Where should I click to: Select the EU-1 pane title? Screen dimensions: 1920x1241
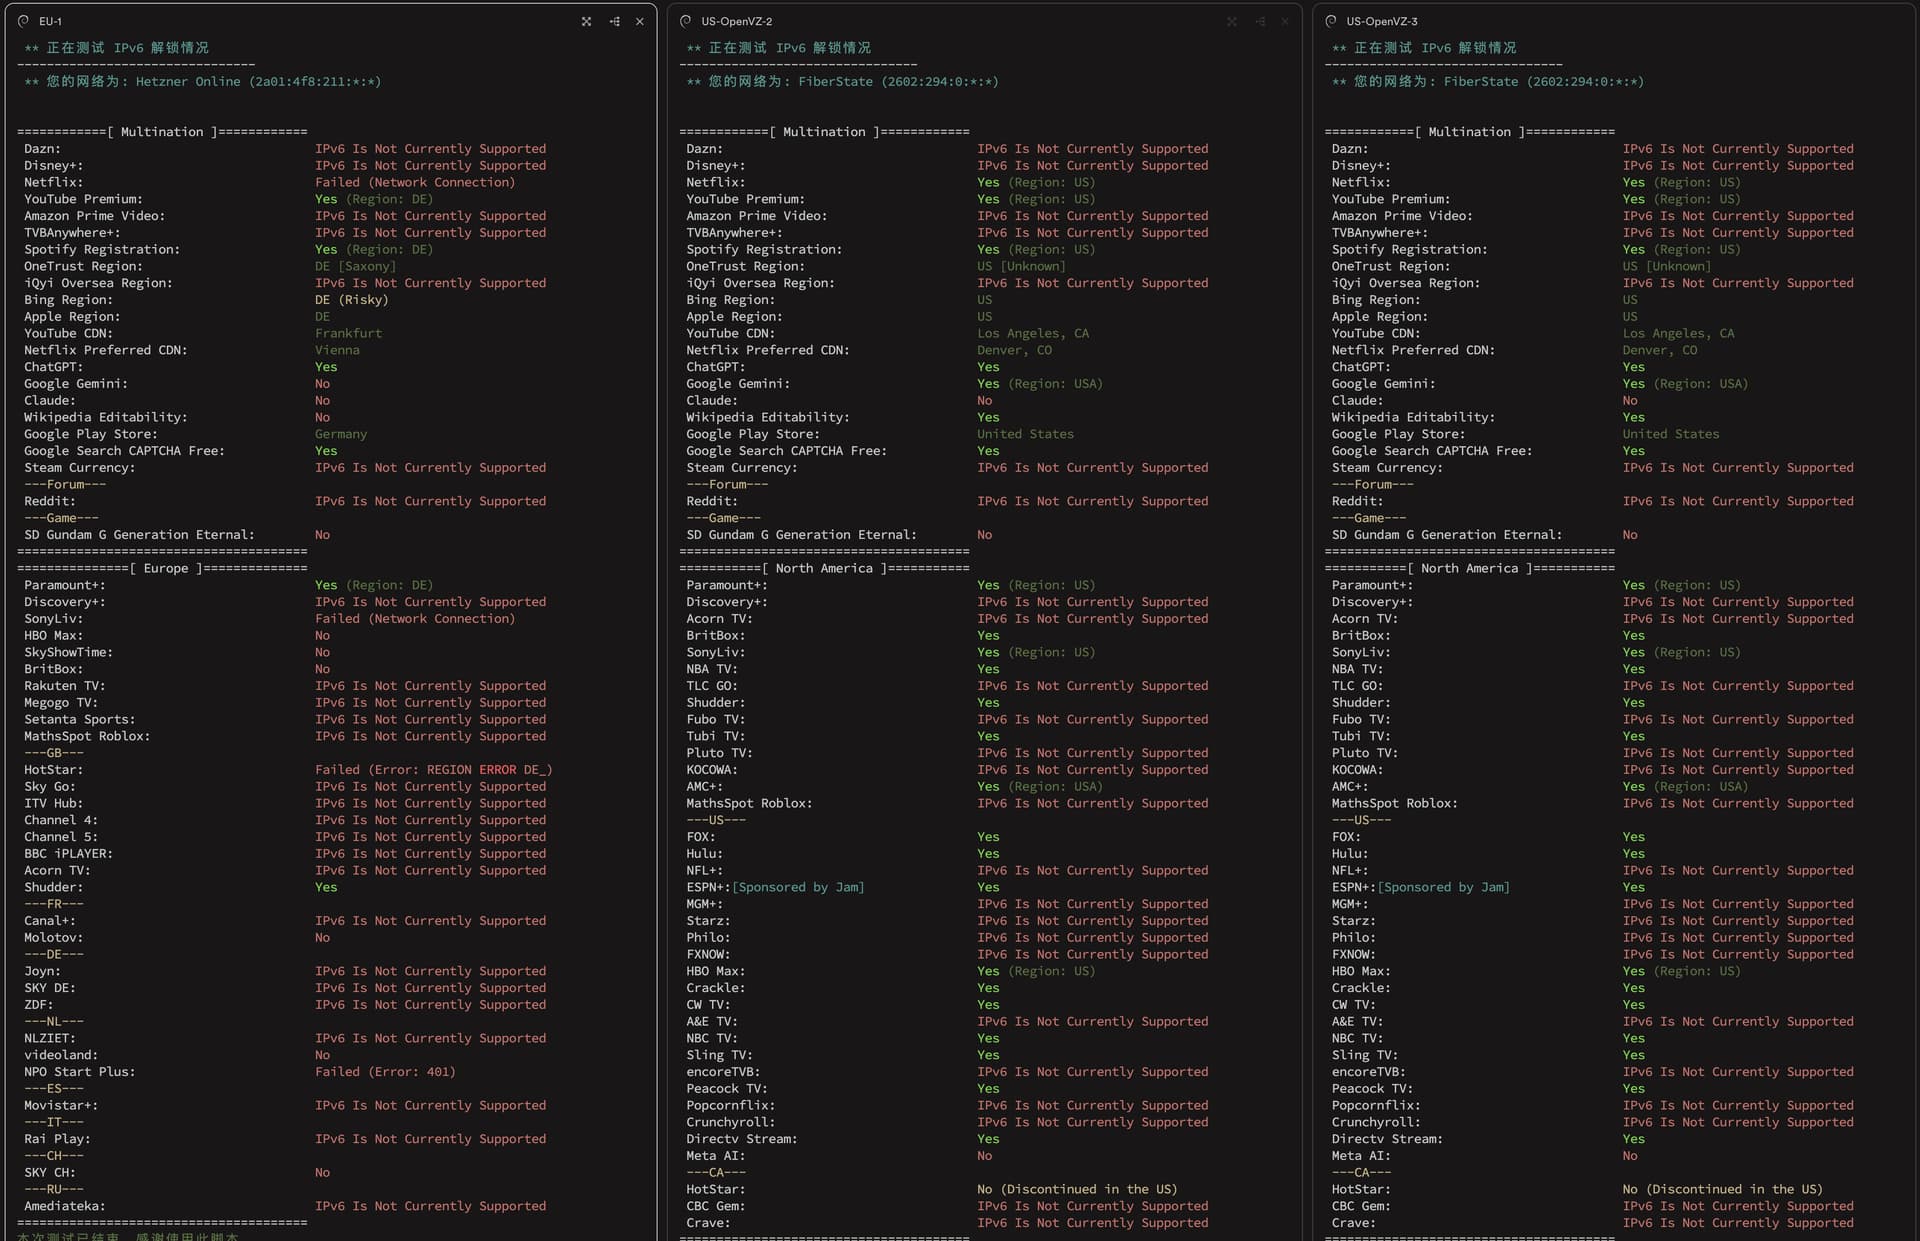50,21
